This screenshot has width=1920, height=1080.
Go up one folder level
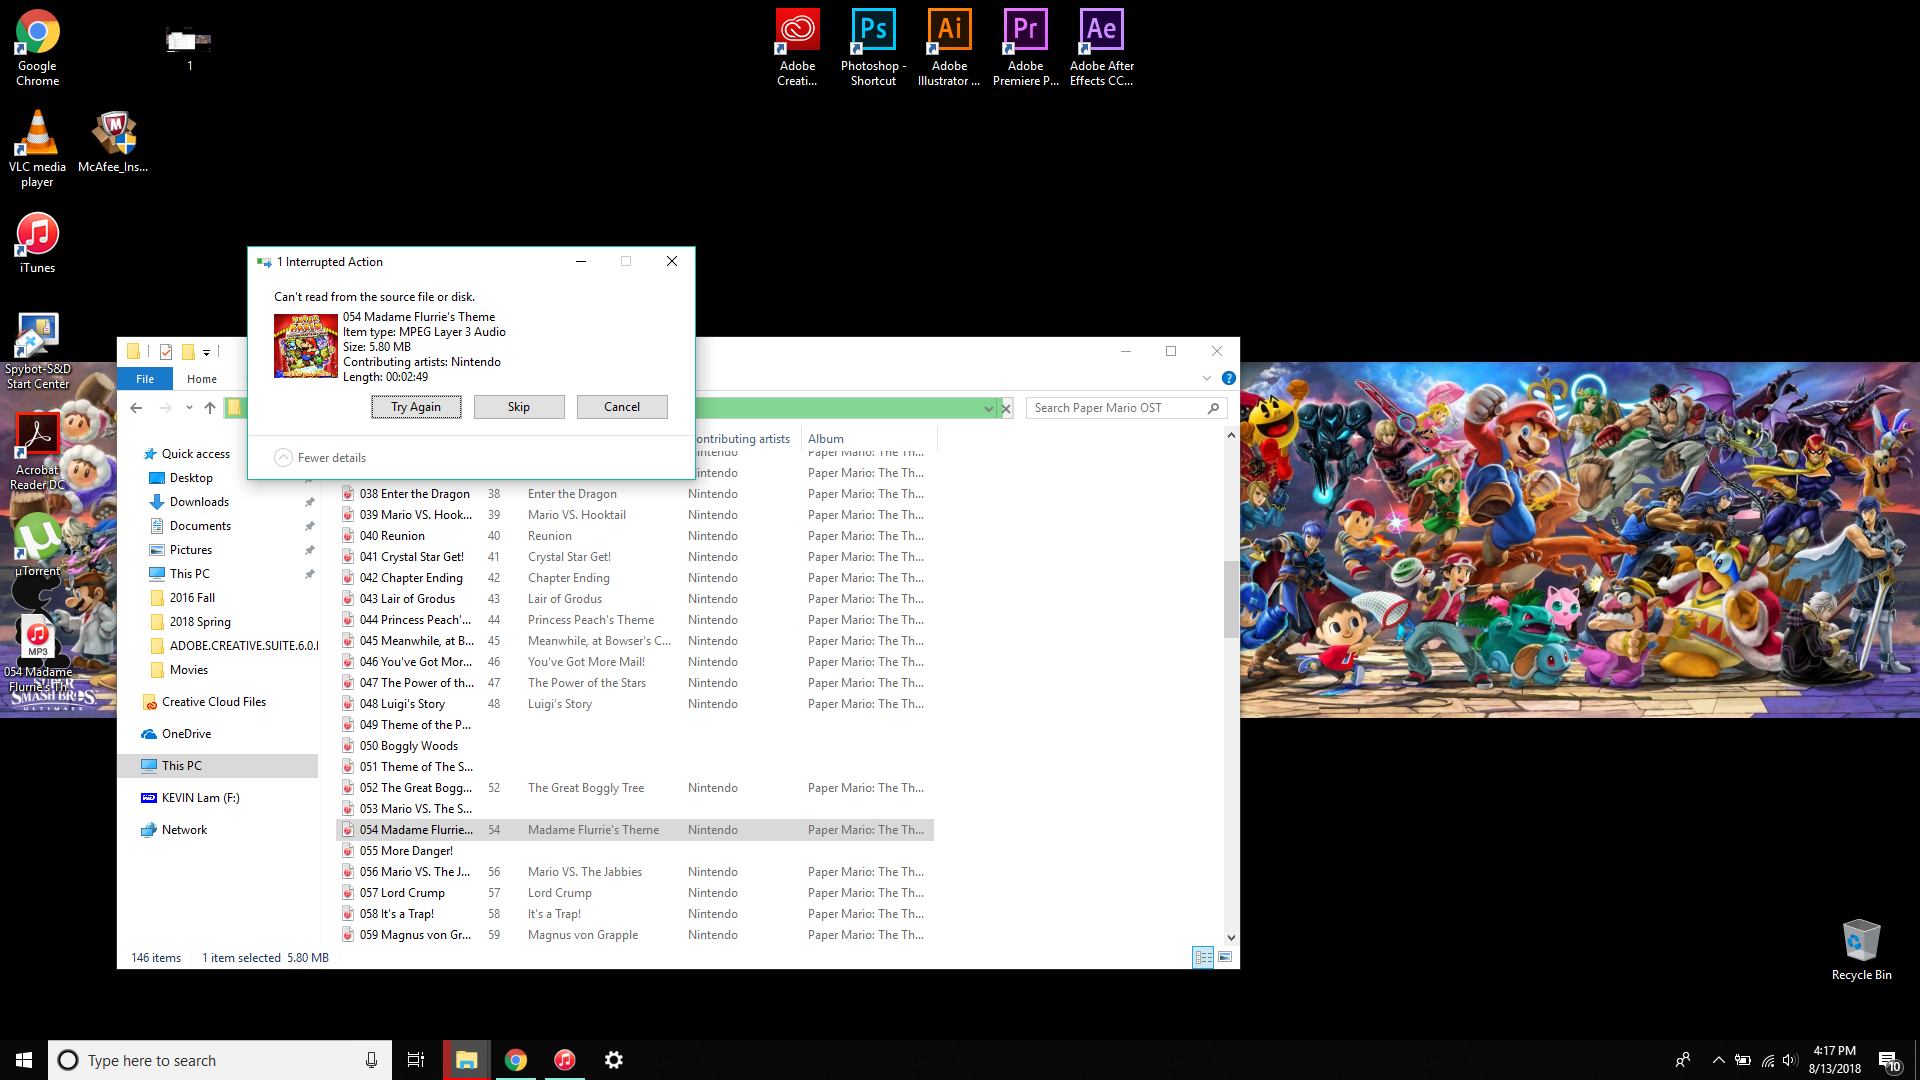[x=210, y=408]
